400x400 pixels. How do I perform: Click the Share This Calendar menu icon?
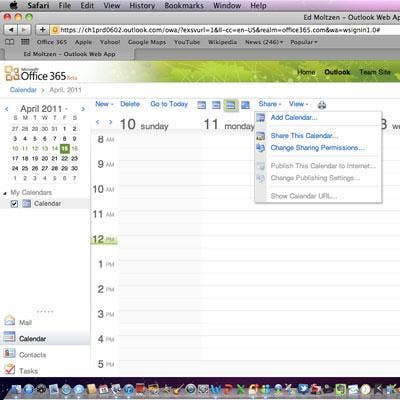click(x=261, y=136)
